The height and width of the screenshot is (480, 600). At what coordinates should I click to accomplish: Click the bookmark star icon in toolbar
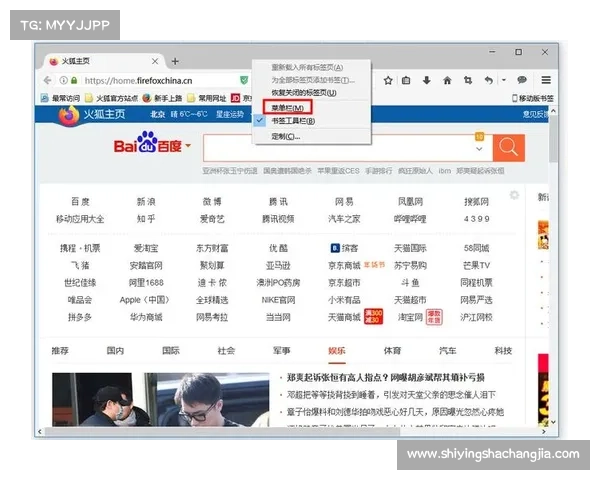(x=387, y=80)
